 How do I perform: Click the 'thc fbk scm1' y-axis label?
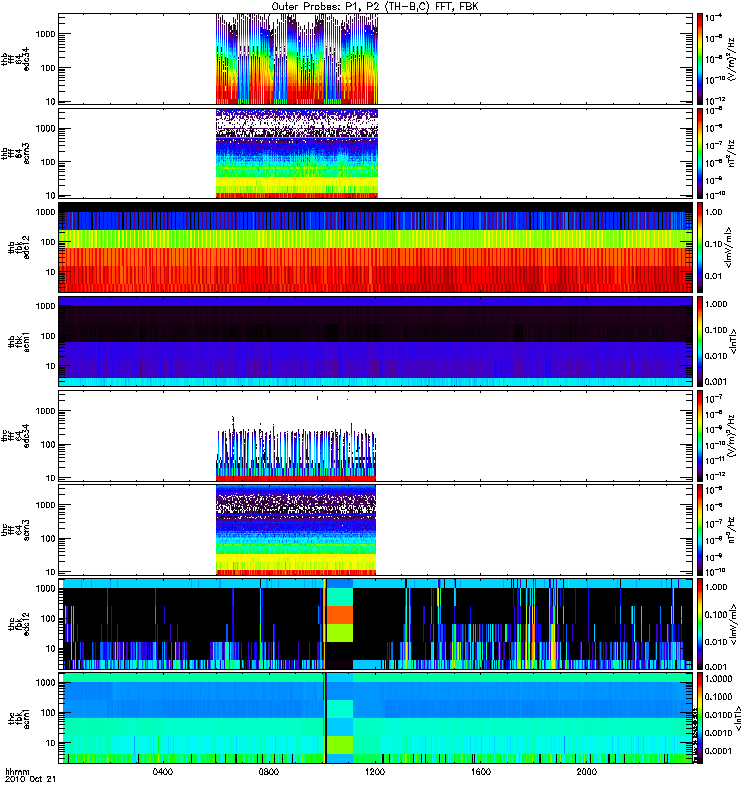[x=19, y=719]
